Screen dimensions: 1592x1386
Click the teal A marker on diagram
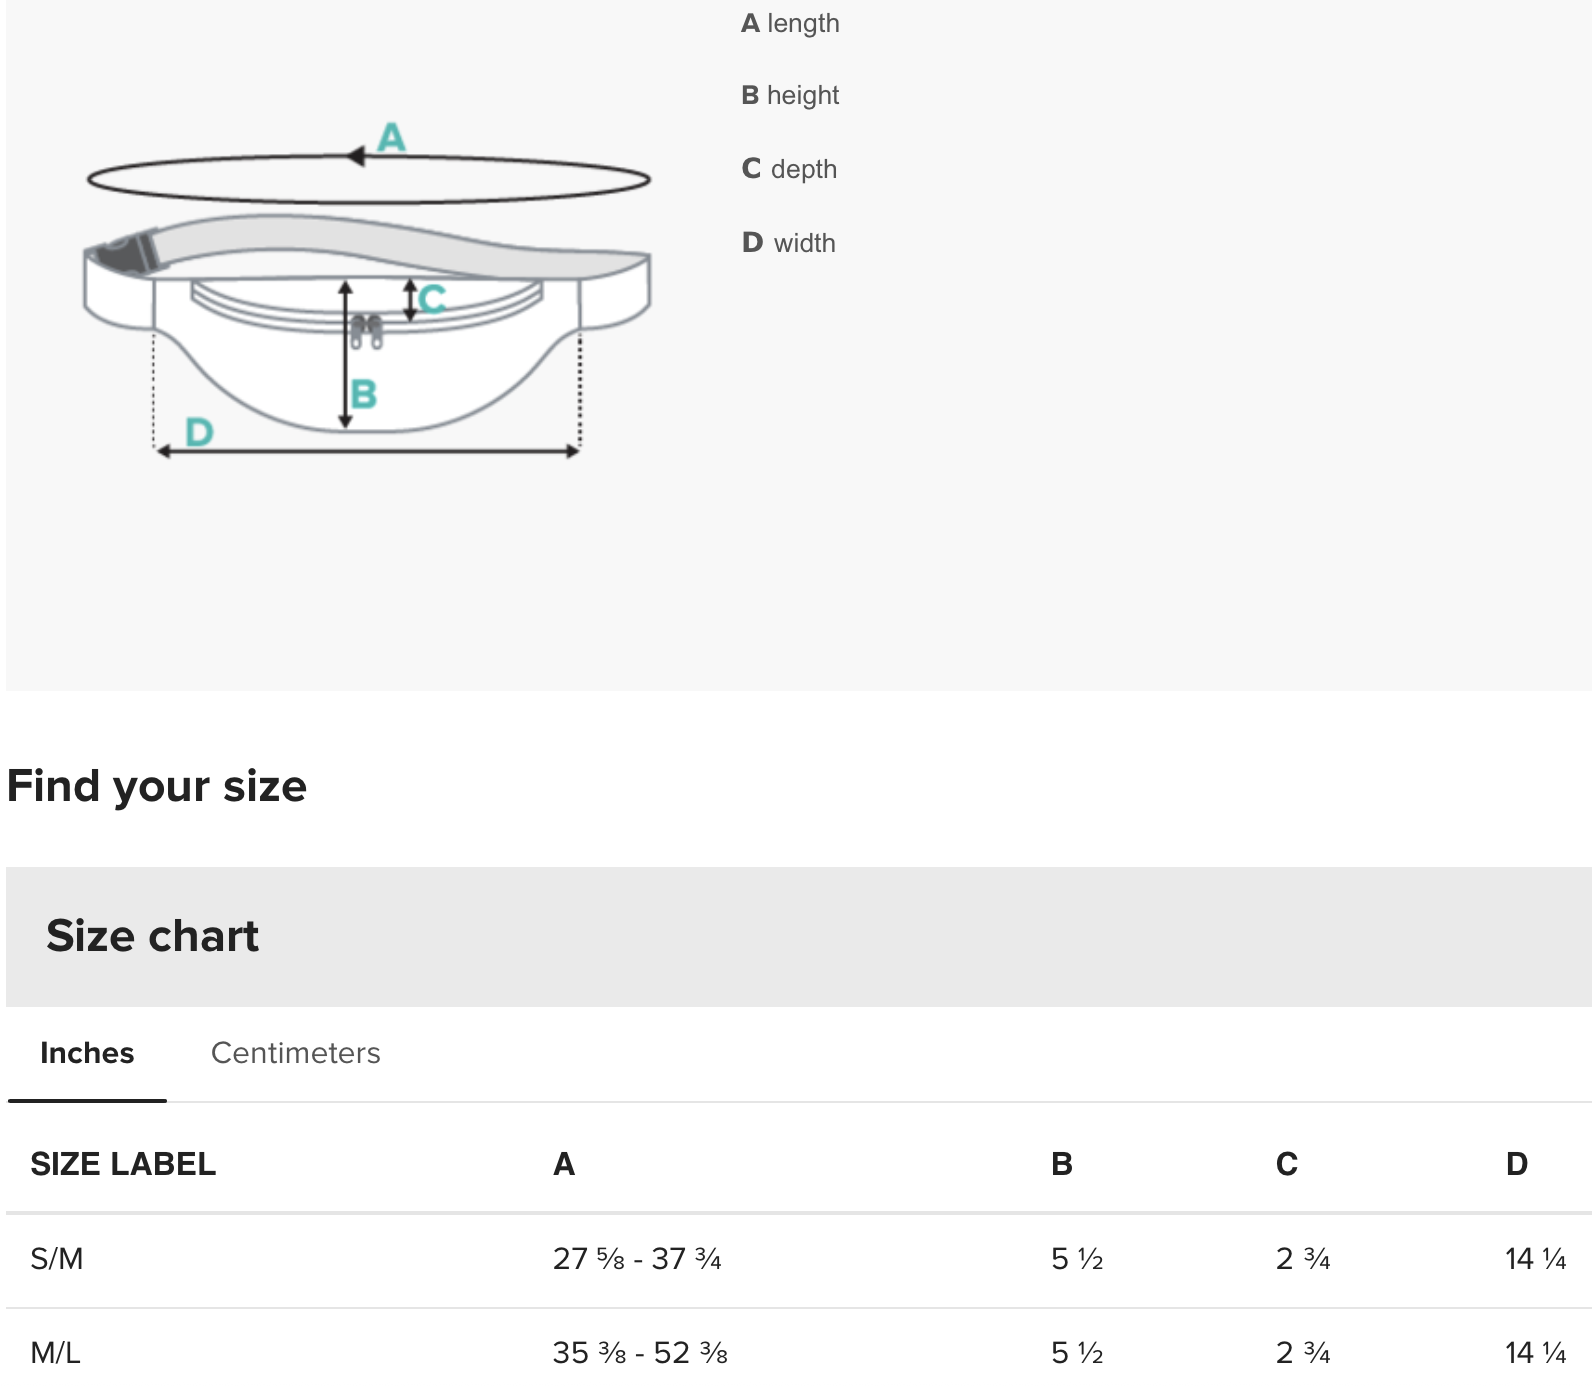click(x=391, y=137)
